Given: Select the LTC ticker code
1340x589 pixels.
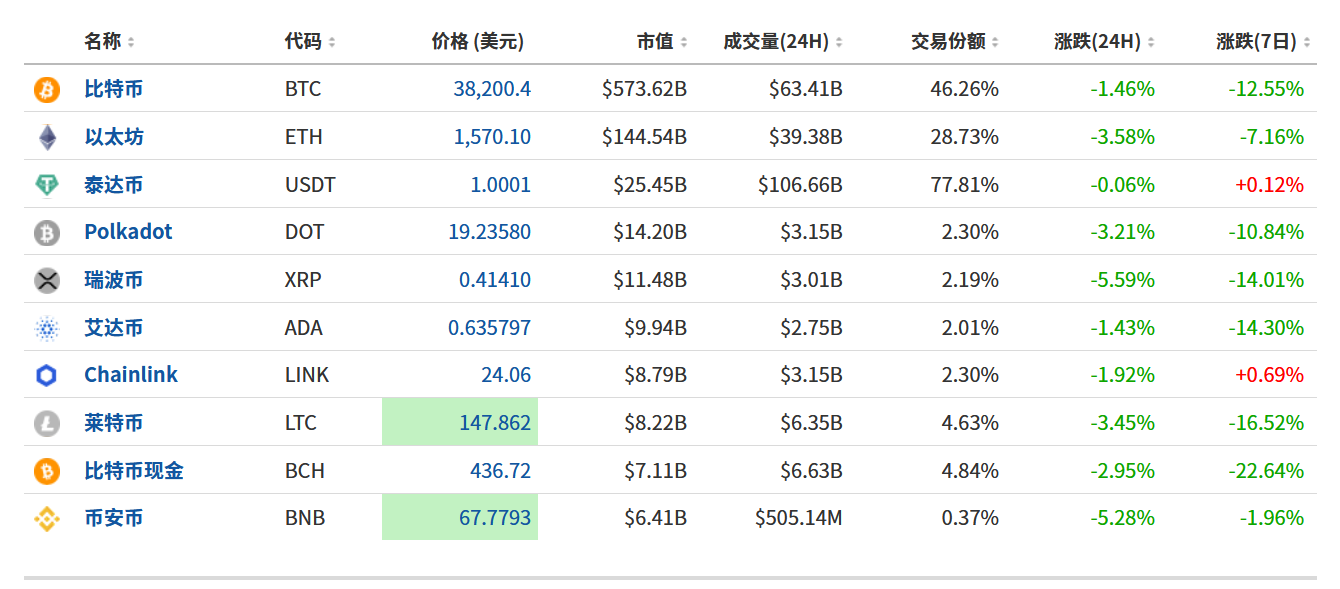Looking at the screenshot, I should pyautogui.click(x=301, y=423).
